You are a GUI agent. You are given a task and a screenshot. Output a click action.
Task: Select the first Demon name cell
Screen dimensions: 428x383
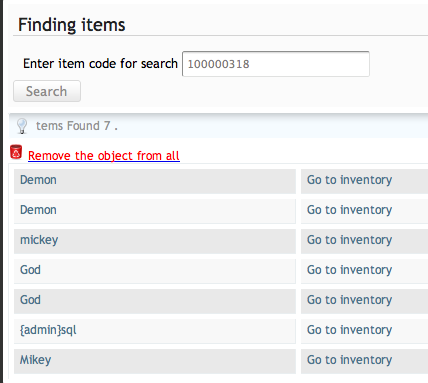(155, 181)
